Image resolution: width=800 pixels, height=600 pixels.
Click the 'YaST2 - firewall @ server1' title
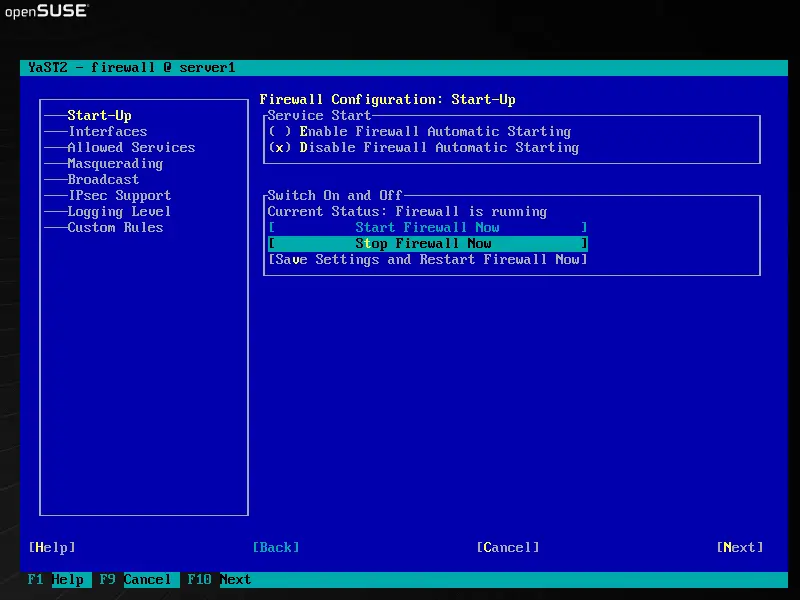pos(132,68)
